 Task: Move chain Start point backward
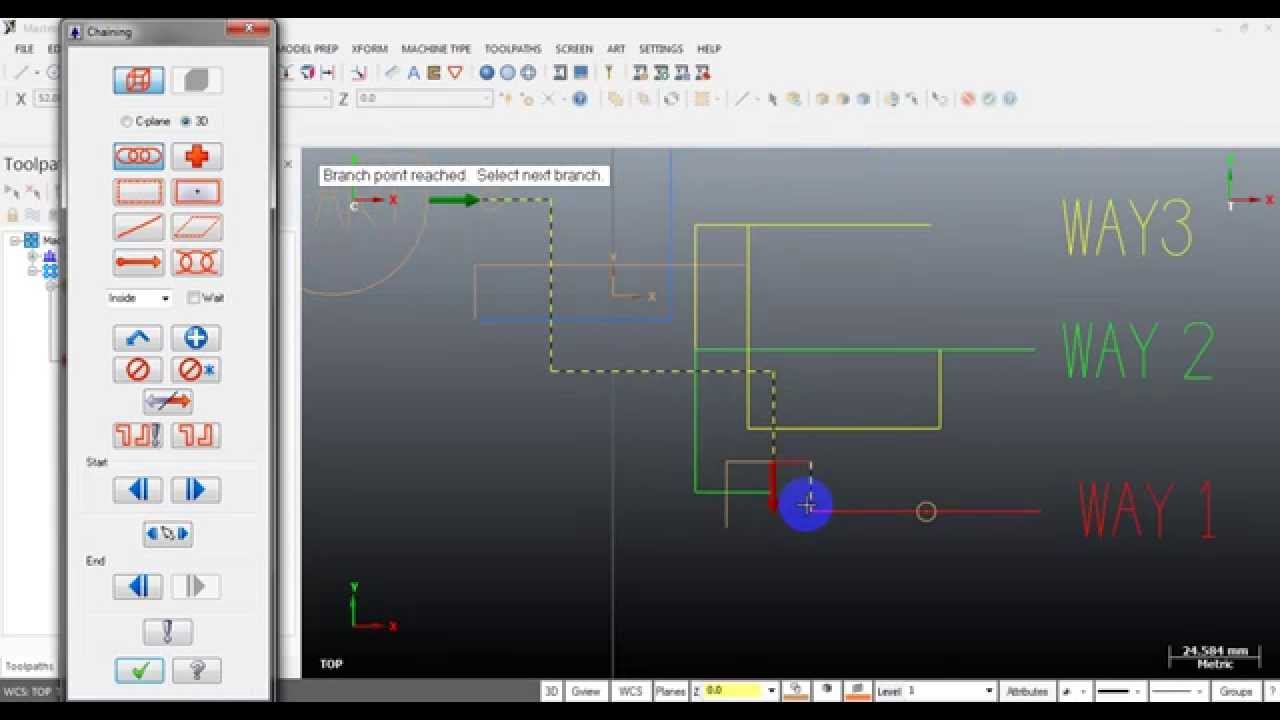(x=138, y=490)
